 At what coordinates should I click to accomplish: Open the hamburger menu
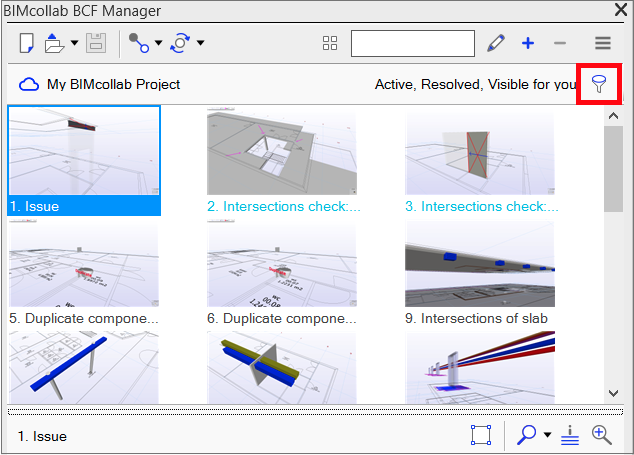[602, 43]
